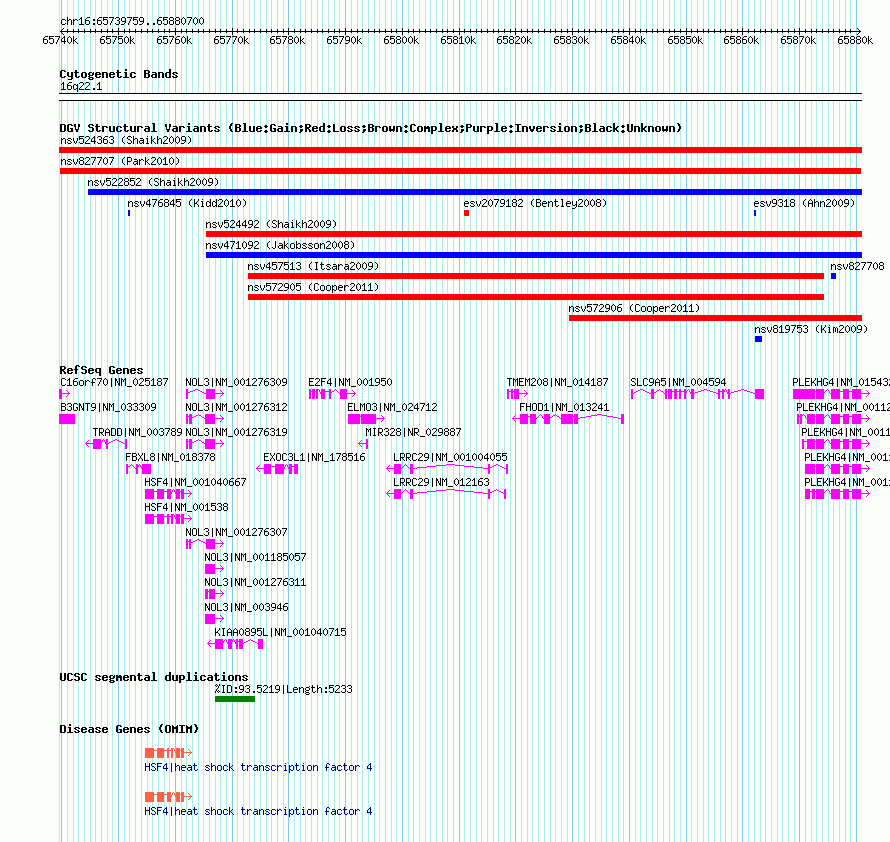Click the 65740k ruler tick label
Image resolution: width=890 pixels, height=842 pixels.
(60, 40)
